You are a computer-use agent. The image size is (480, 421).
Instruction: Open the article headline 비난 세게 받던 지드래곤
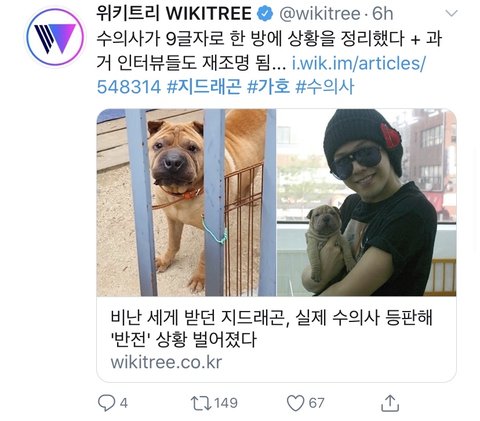(271, 328)
